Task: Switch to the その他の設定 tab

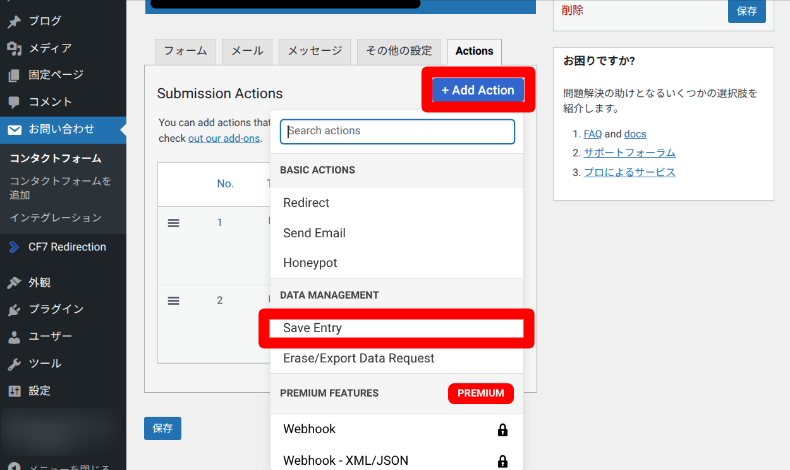Action: 399,51
